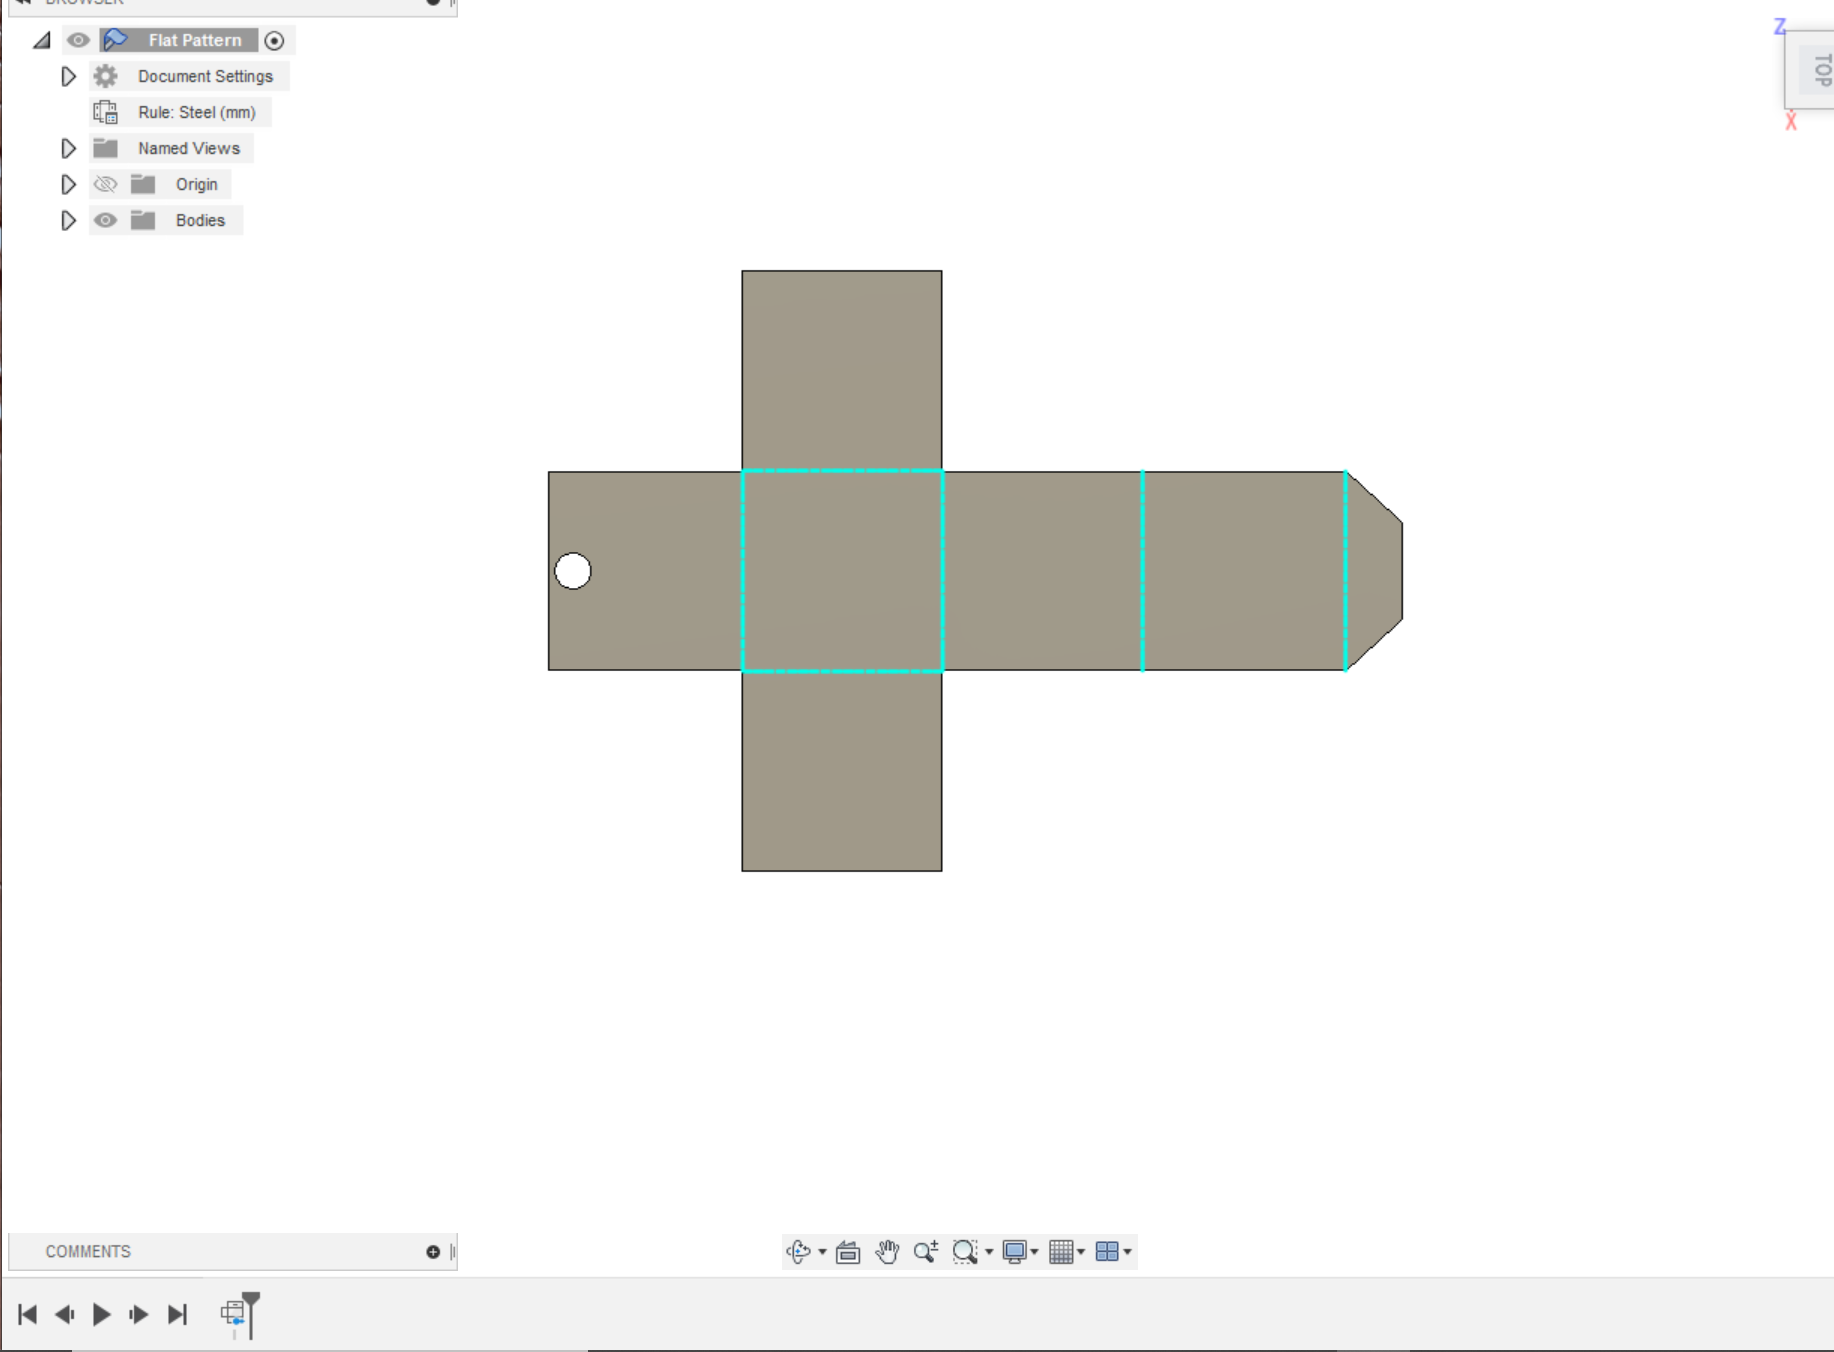Open the Comments panel
The height and width of the screenshot is (1352, 1834).
tap(88, 1251)
